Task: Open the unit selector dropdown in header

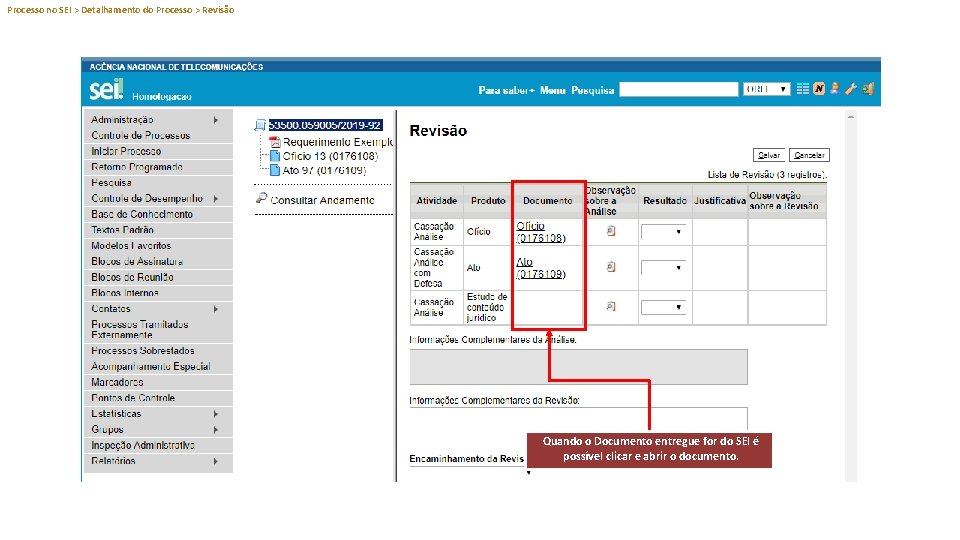Action: [767, 89]
